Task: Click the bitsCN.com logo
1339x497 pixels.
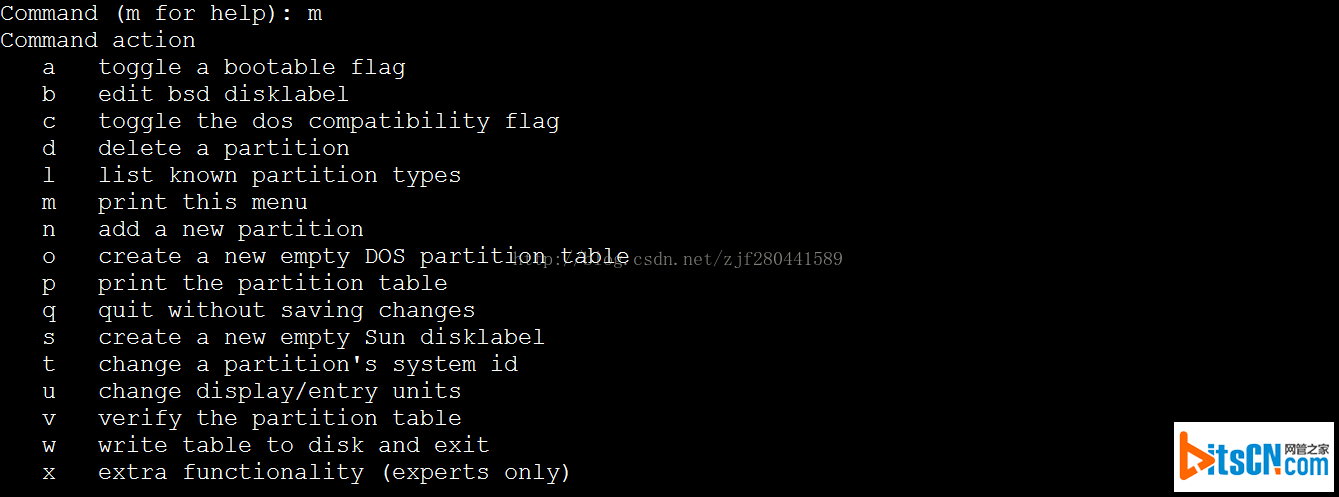Action: 1254,457
